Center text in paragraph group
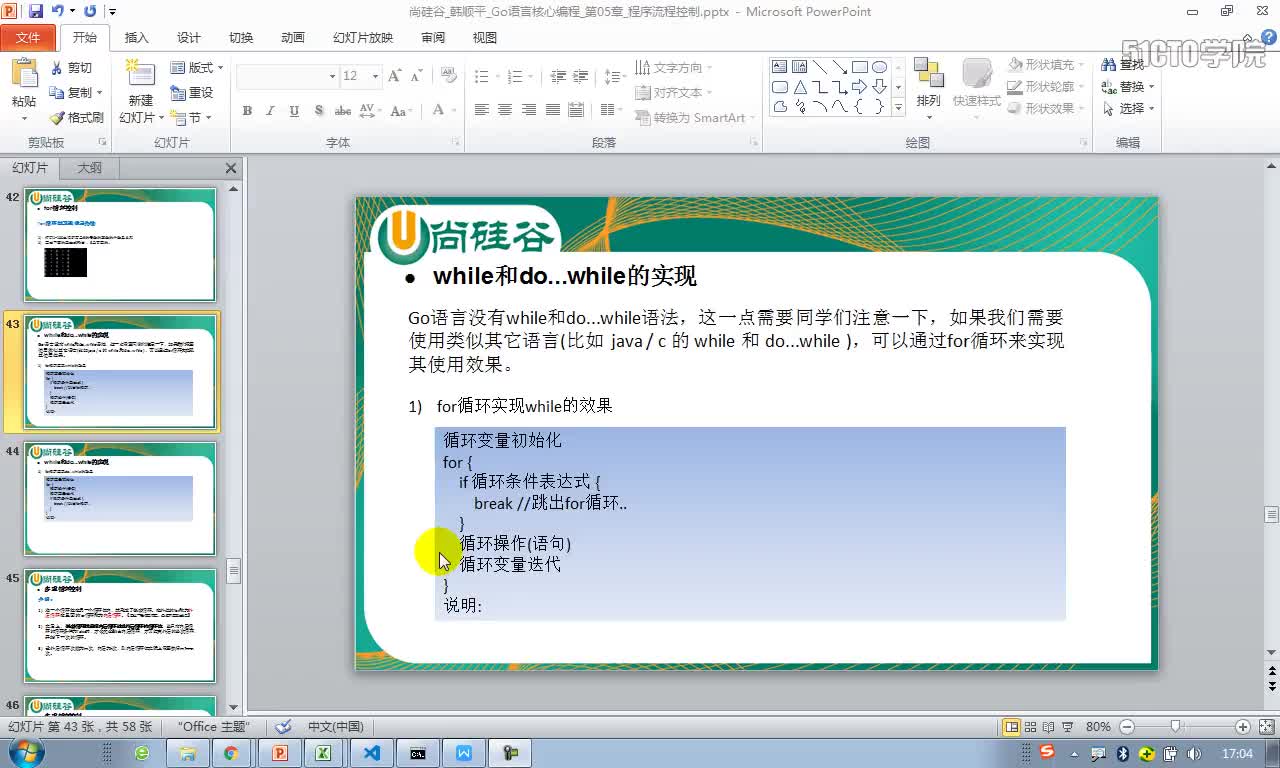Viewport: 1280px width, 768px height. 505,110
